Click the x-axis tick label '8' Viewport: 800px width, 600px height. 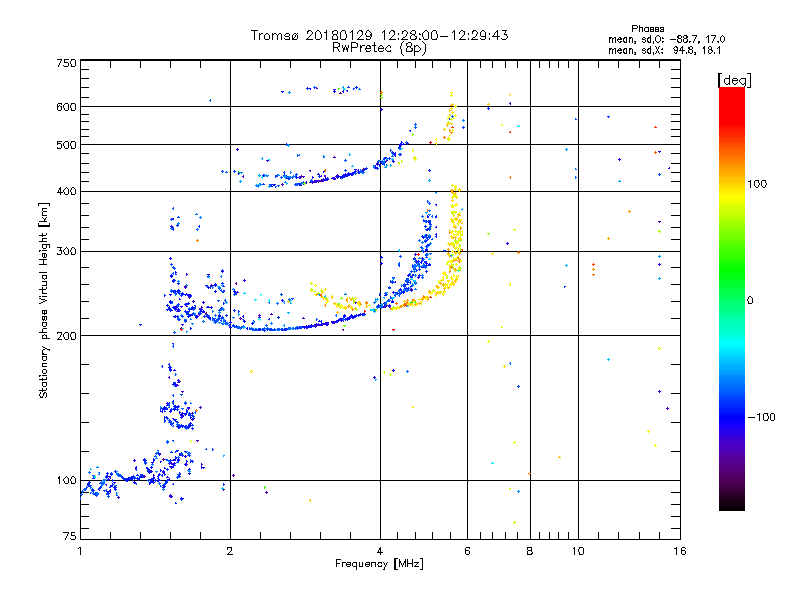click(x=530, y=551)
